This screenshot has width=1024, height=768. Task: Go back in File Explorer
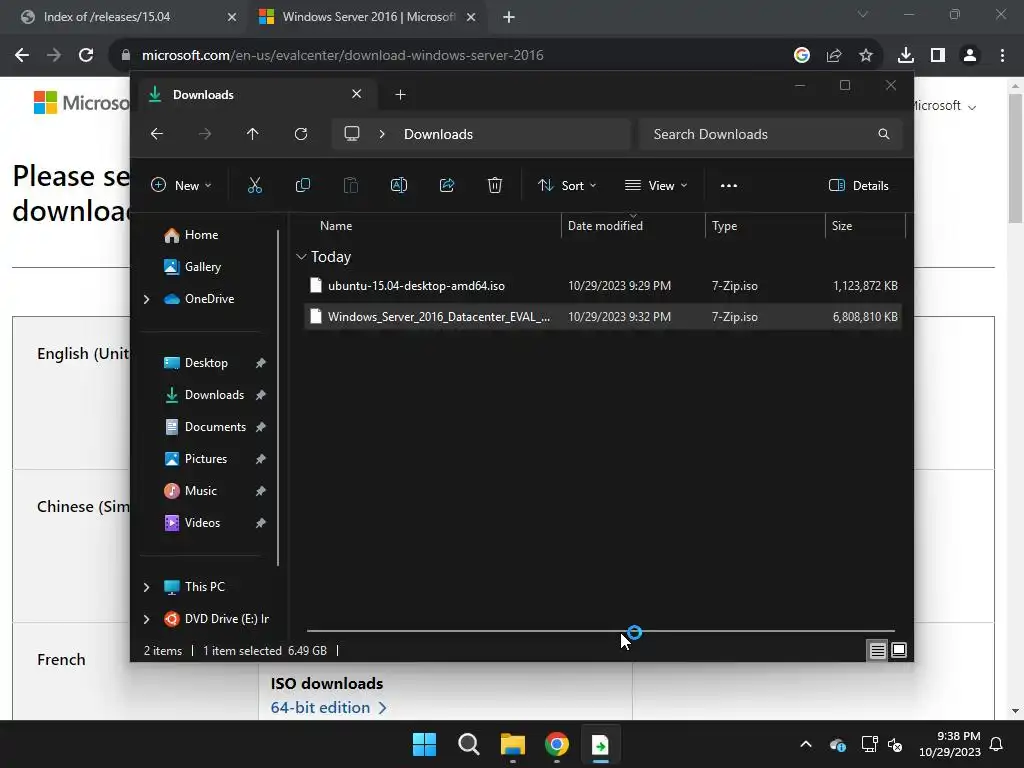(x=157, y=134)
